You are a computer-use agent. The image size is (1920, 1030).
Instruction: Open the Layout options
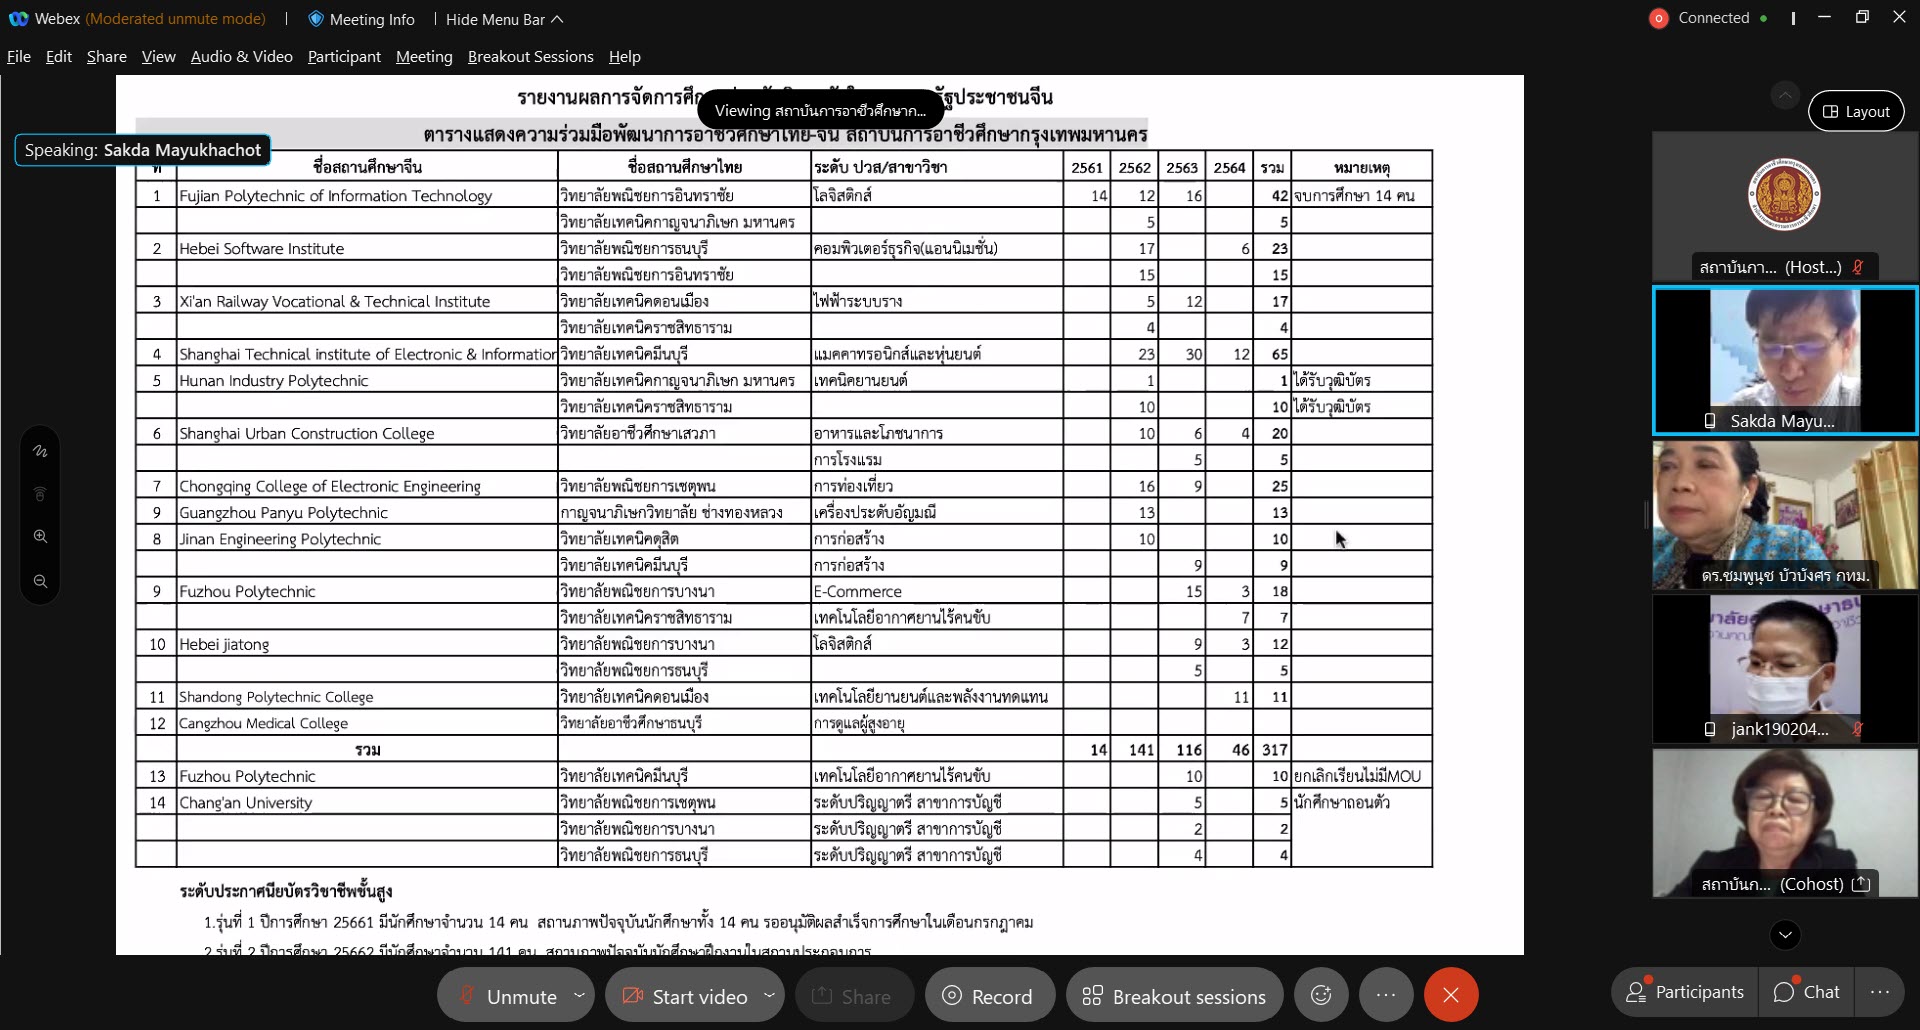click(x=1856, y=111)
